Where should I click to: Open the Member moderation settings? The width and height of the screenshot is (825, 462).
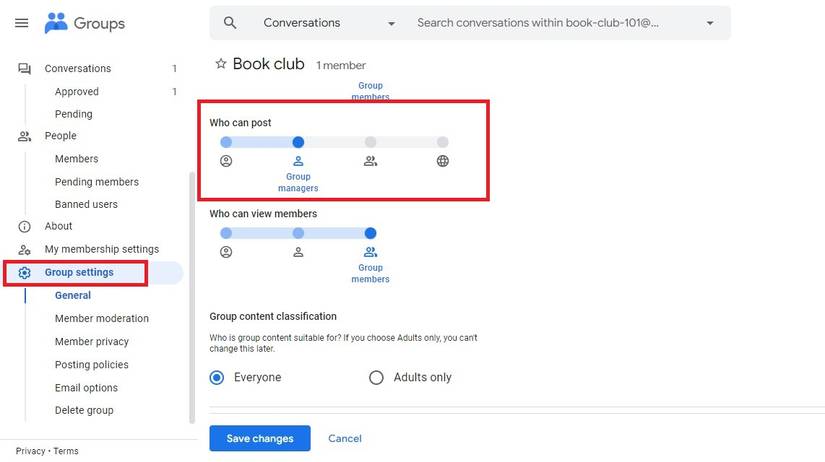[x=101, y=319]
